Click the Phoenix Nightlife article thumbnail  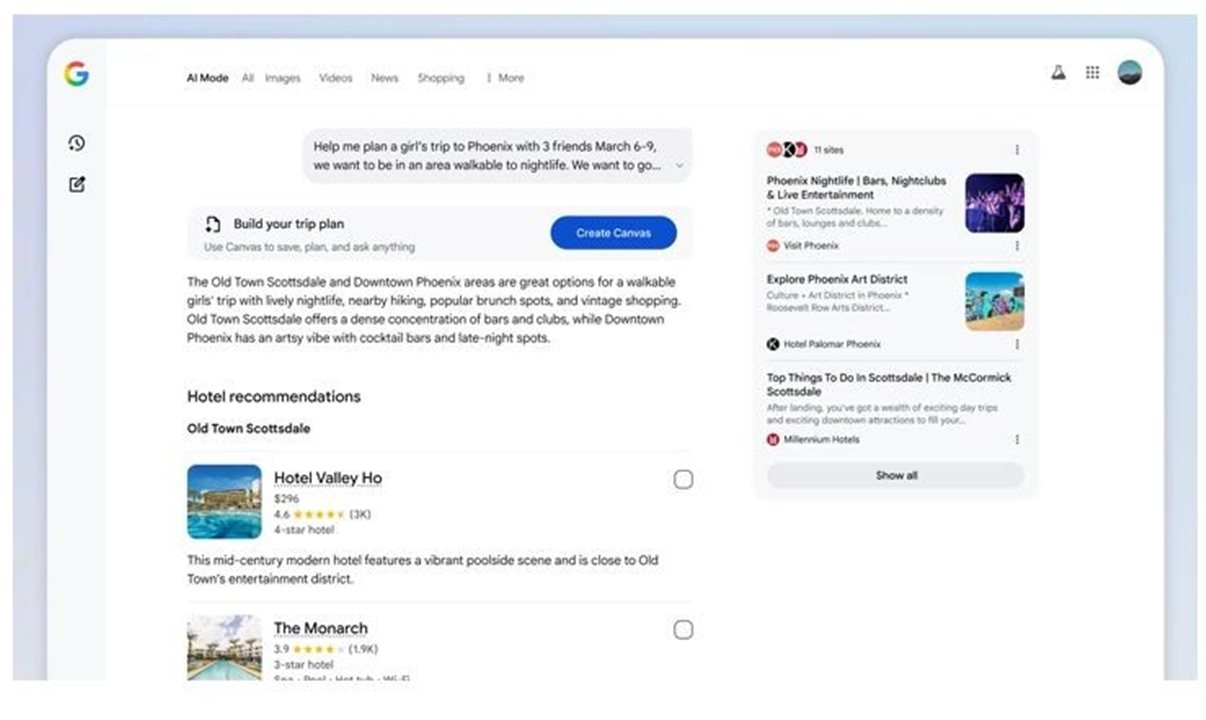994,203
